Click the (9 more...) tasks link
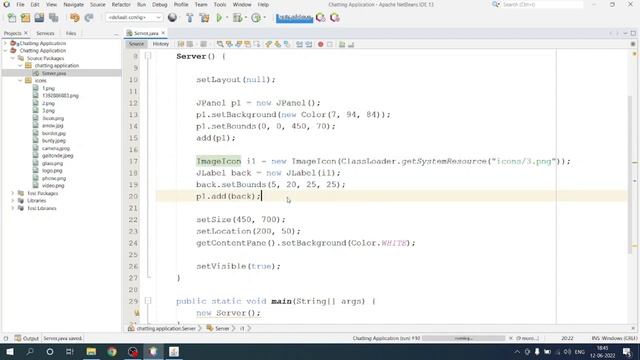This screenshot has width=640, height=360. [x=528, y=338]
